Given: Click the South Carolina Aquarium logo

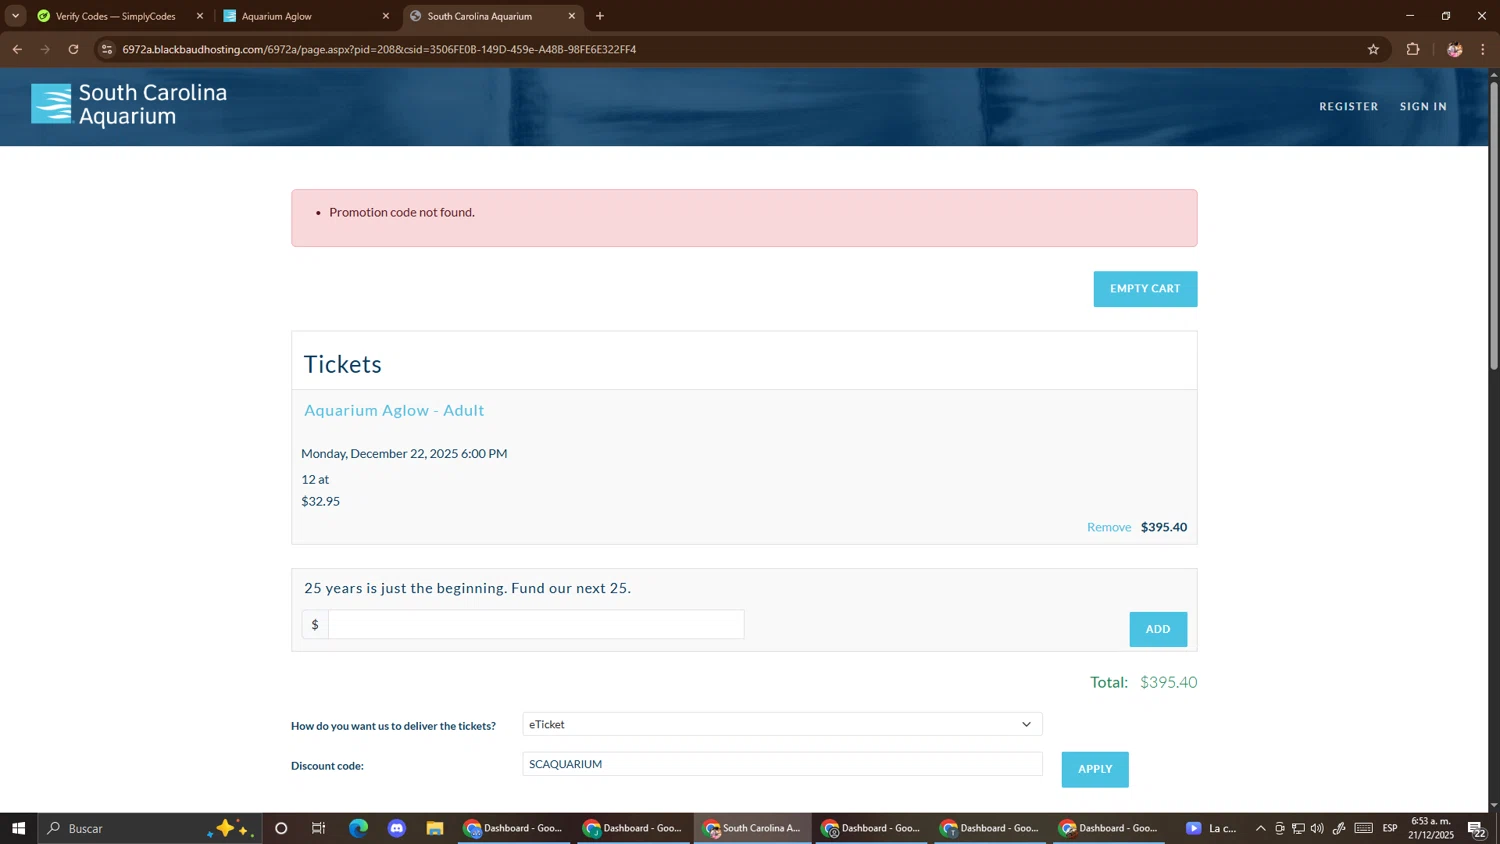Looking at the screenshot, I should click(129, 104).
